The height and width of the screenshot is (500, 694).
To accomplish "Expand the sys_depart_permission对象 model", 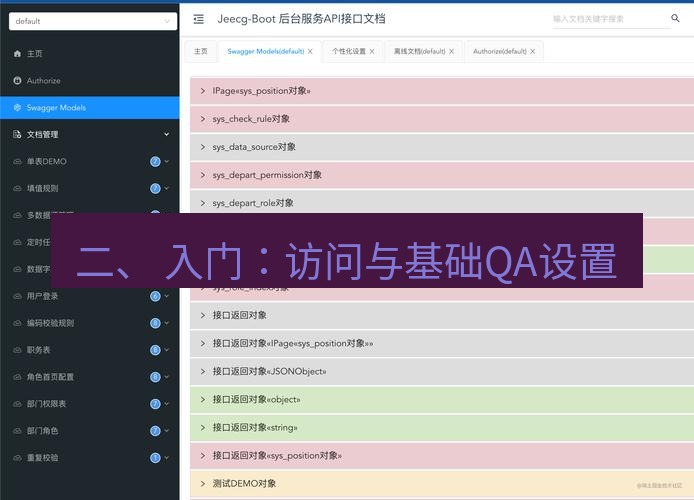I will pos(442,175).
